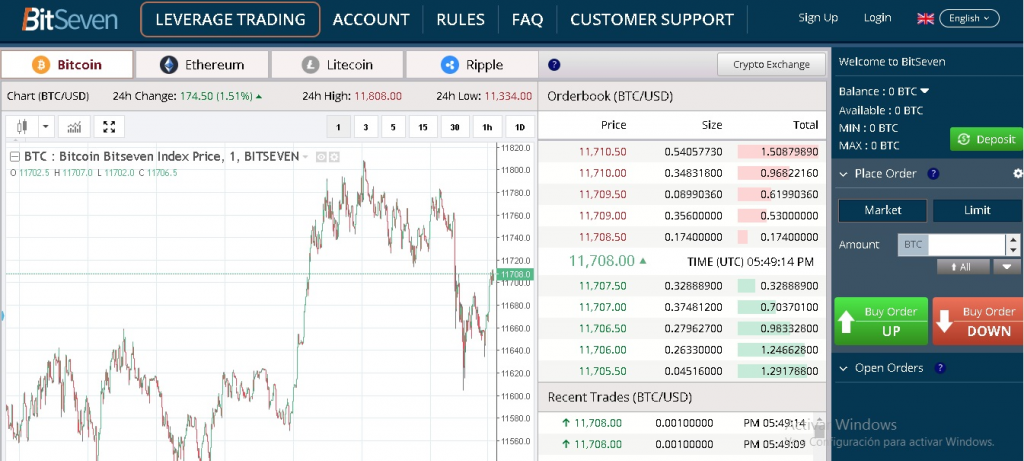Open the chart series settings gear

pos(334,157)
